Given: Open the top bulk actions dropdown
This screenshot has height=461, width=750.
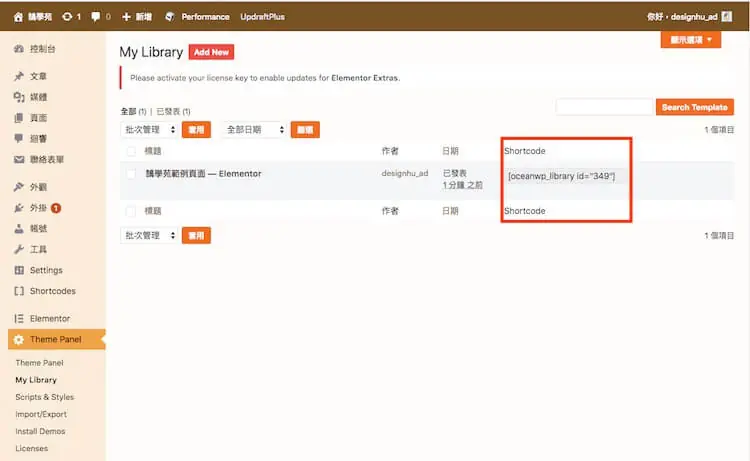Looking at the screenshot, I should [x=149, y=130].
